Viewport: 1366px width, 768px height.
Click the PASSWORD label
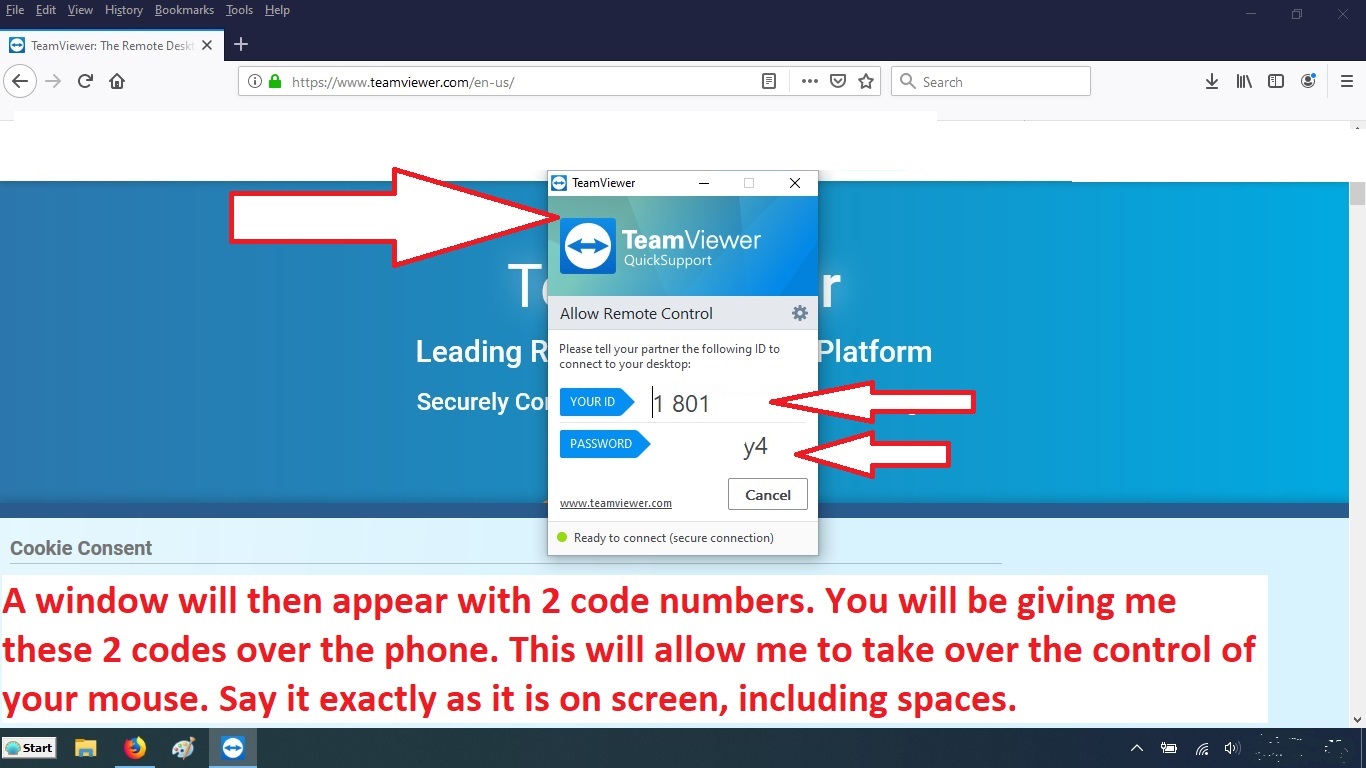pyautogui.click(x=604, y=444)
